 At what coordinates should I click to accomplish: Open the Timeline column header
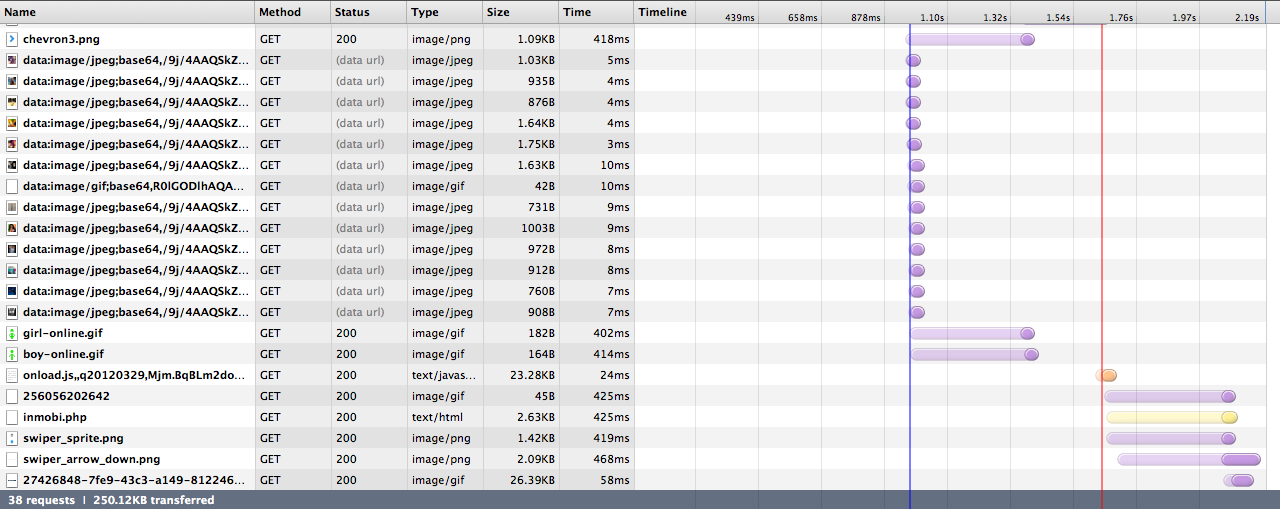click(x=663, y=12)
